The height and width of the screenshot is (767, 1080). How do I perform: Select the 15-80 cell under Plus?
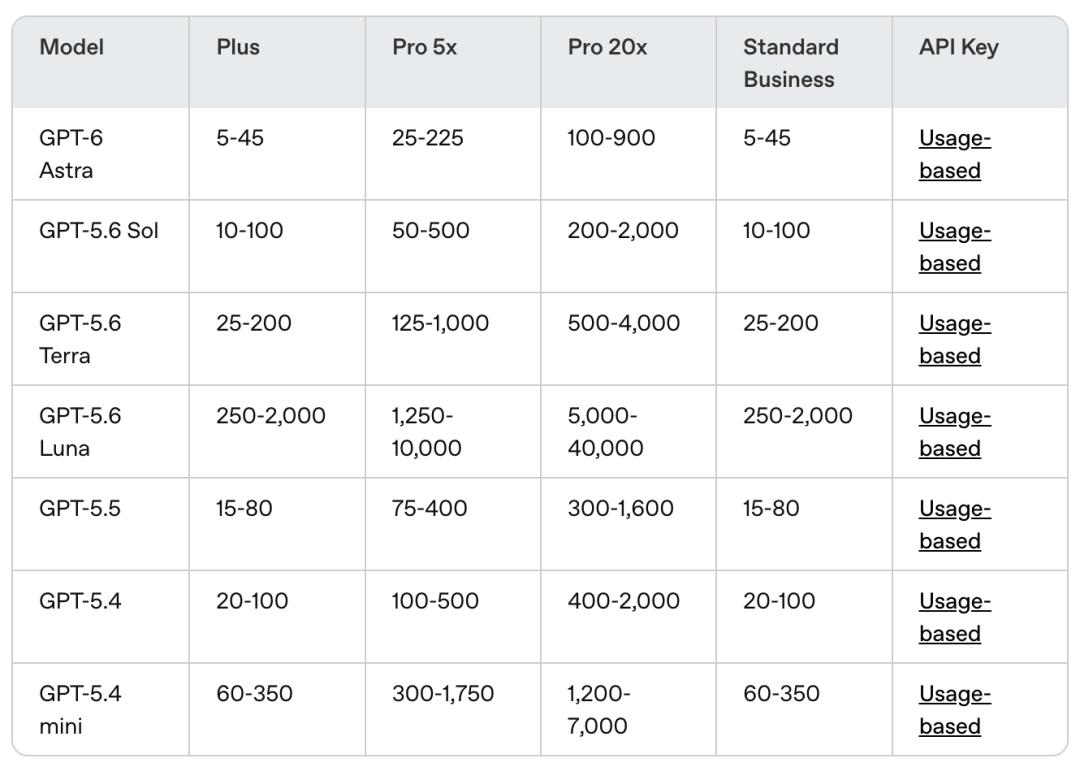pyautogui.click(x=277, y=525)
